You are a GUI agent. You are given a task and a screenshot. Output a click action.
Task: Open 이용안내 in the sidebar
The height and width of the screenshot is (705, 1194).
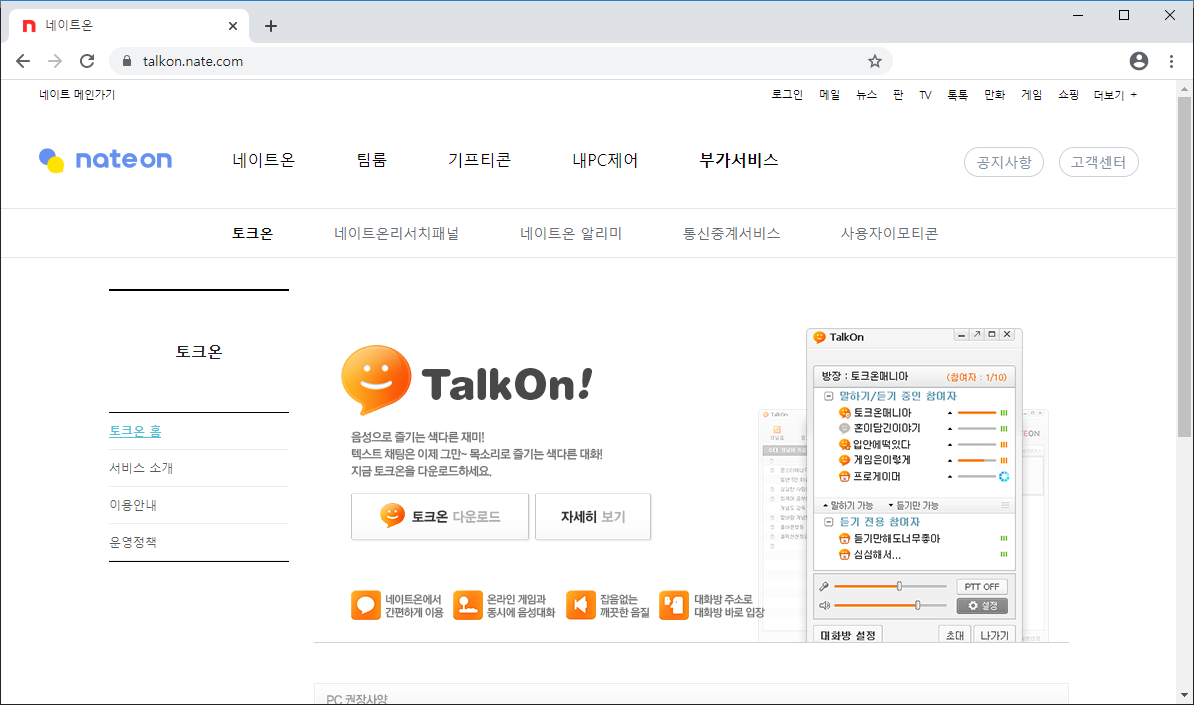pyautogui.click(x=132, y=505)
